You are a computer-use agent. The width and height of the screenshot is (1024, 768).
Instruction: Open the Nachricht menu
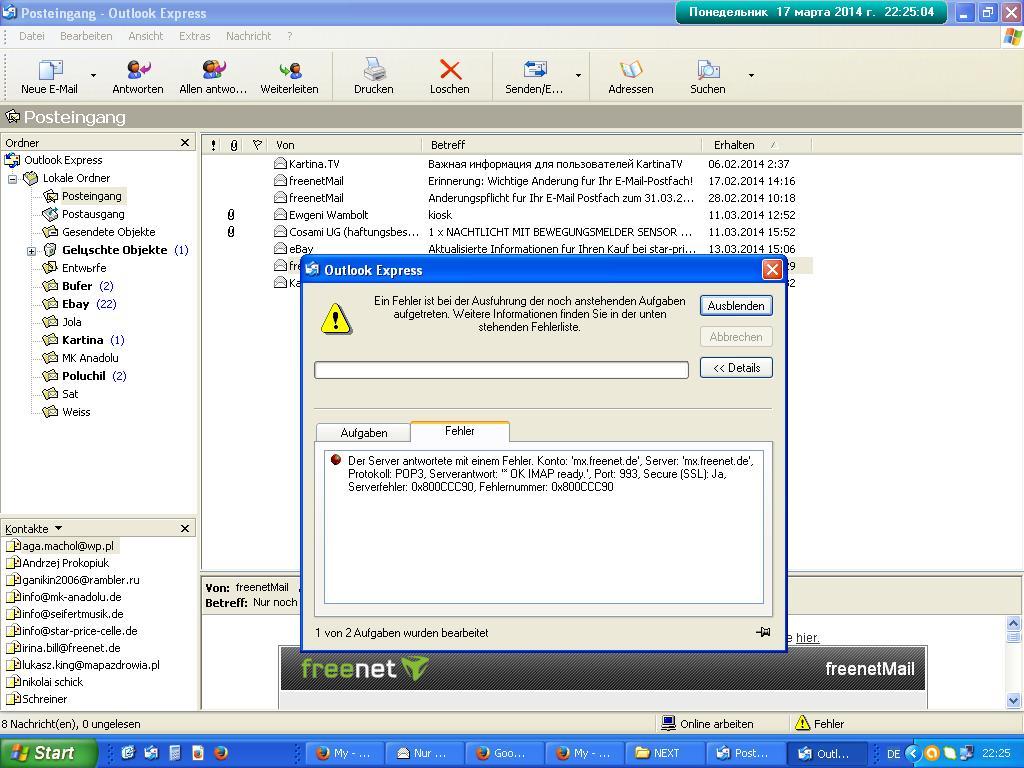coord(248,36)
